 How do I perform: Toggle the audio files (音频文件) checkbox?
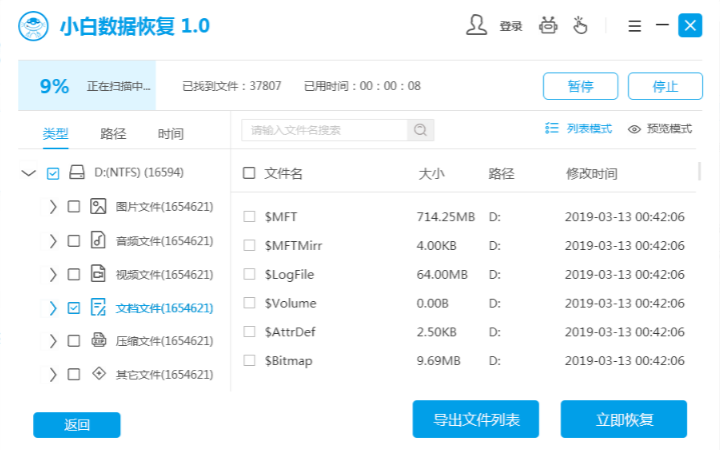(x=73, y=241)
